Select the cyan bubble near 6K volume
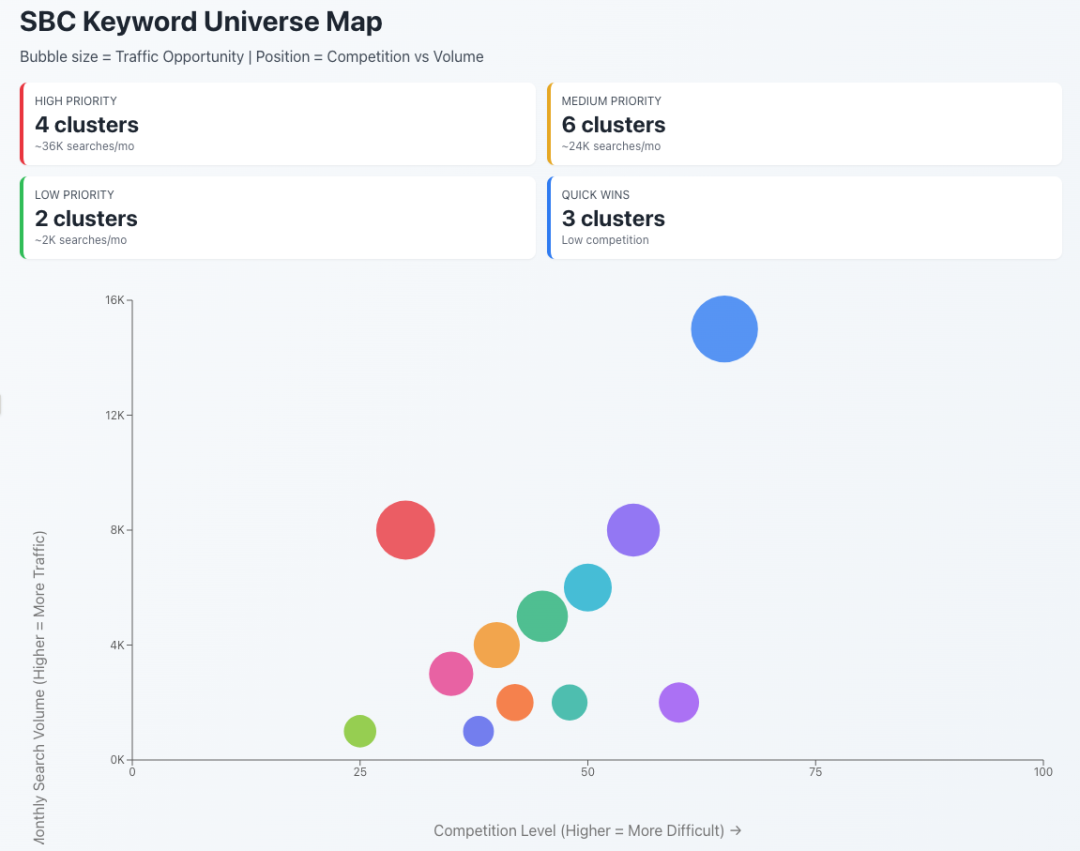The width and height of the screenshot is (1080, 851). pos(588,588)
